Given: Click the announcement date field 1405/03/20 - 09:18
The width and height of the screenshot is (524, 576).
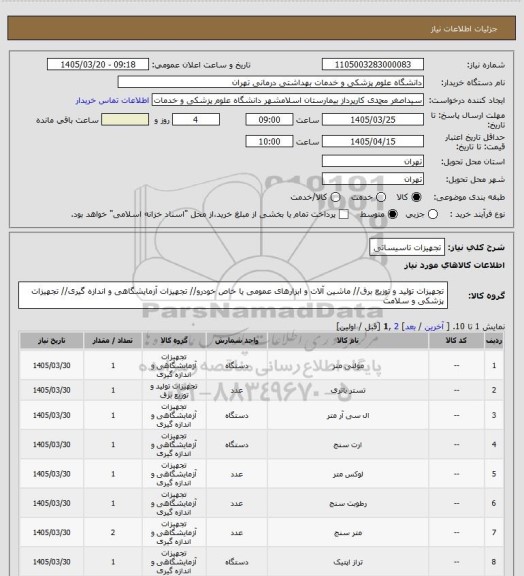Looking at the screenshot, I should 98,64.
